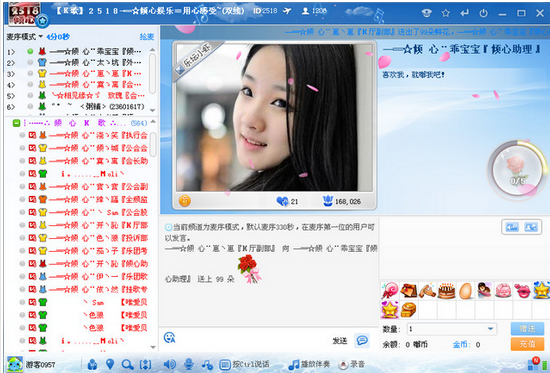The width and height of the screenshot is (550, 373).
Task: Click the orange 充值 recharge button
Action: point(527,344)
